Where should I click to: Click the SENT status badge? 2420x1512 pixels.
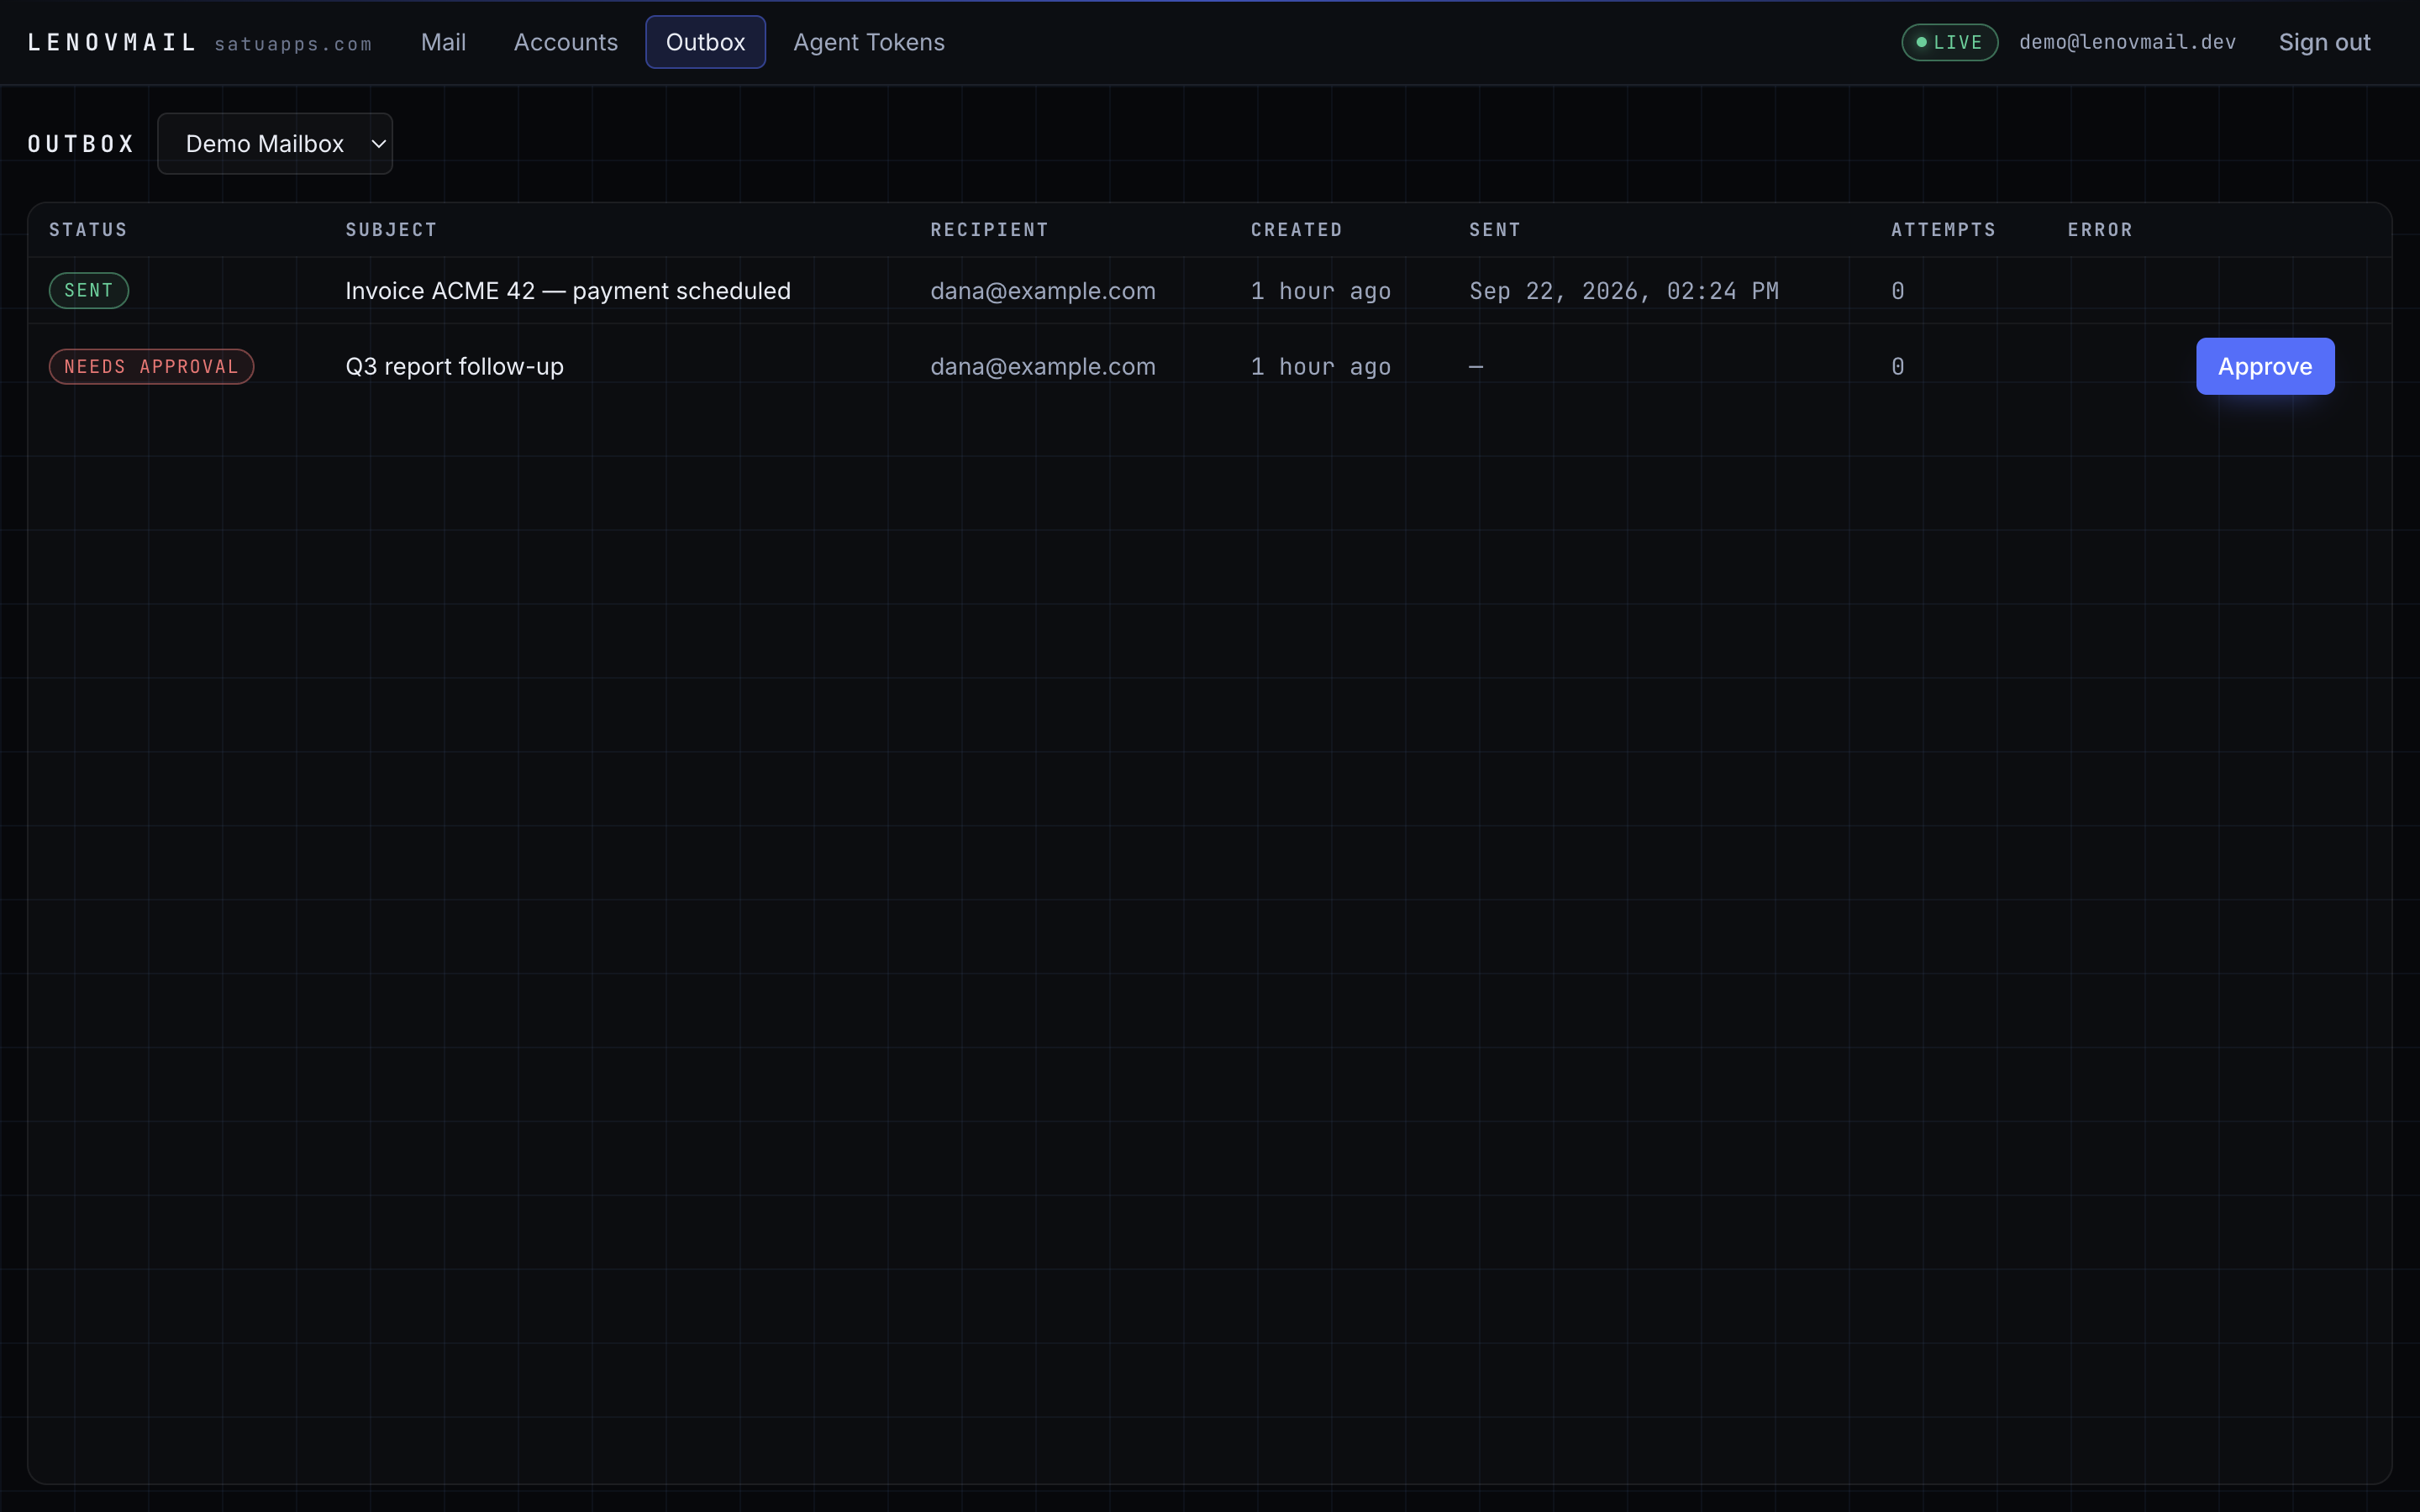coord(89,290)
